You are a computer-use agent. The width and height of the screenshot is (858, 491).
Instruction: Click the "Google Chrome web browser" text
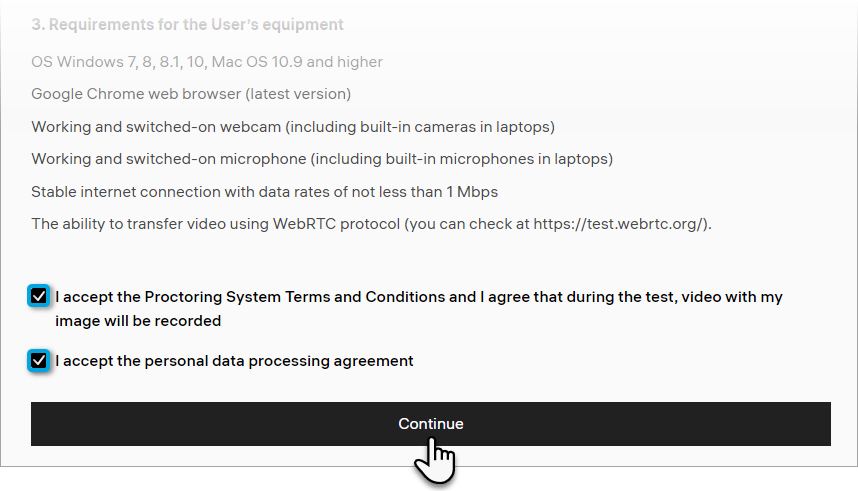pyautogui.click(x=130, y=94)
